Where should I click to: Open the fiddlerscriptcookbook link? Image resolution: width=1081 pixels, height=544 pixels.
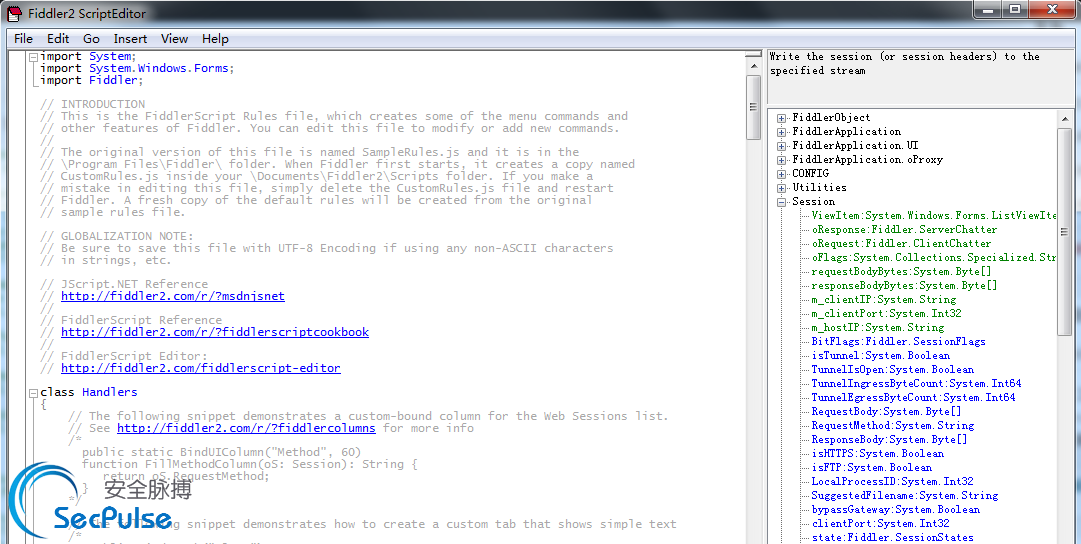point(214,332)
